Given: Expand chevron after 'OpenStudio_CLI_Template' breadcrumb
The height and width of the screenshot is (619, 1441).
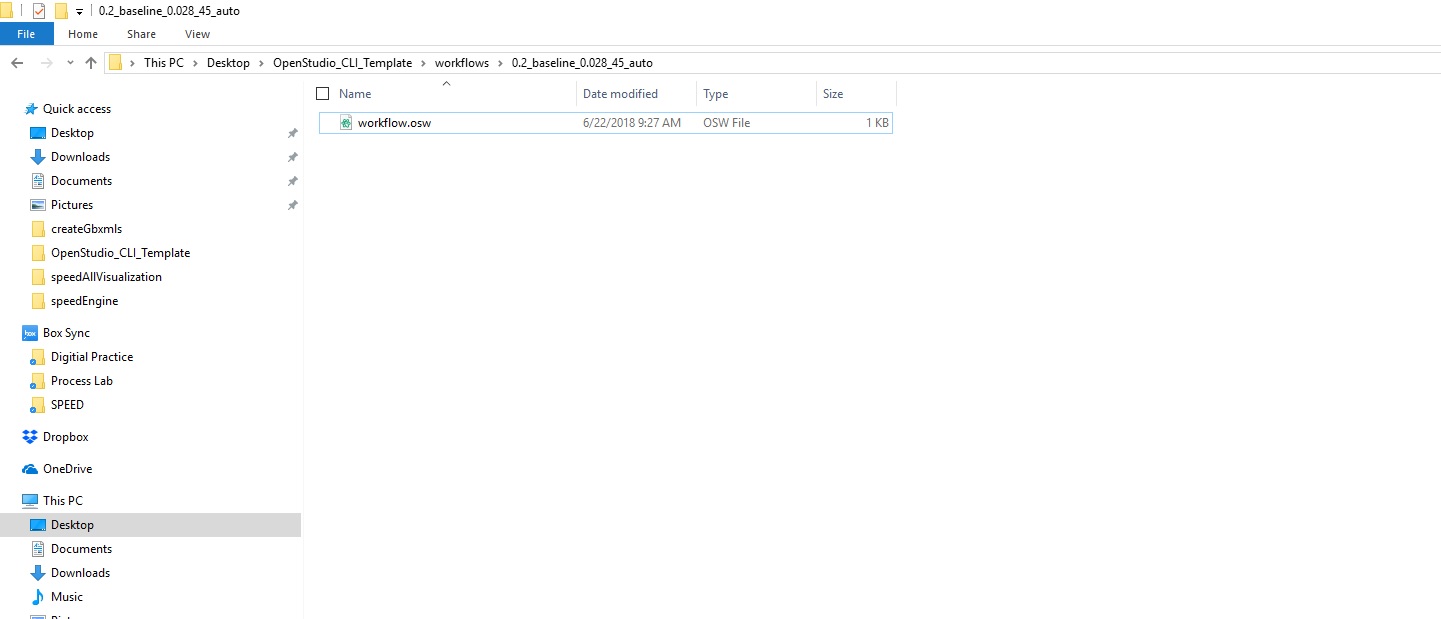Looking at the screenshot, I should (423, 63).
